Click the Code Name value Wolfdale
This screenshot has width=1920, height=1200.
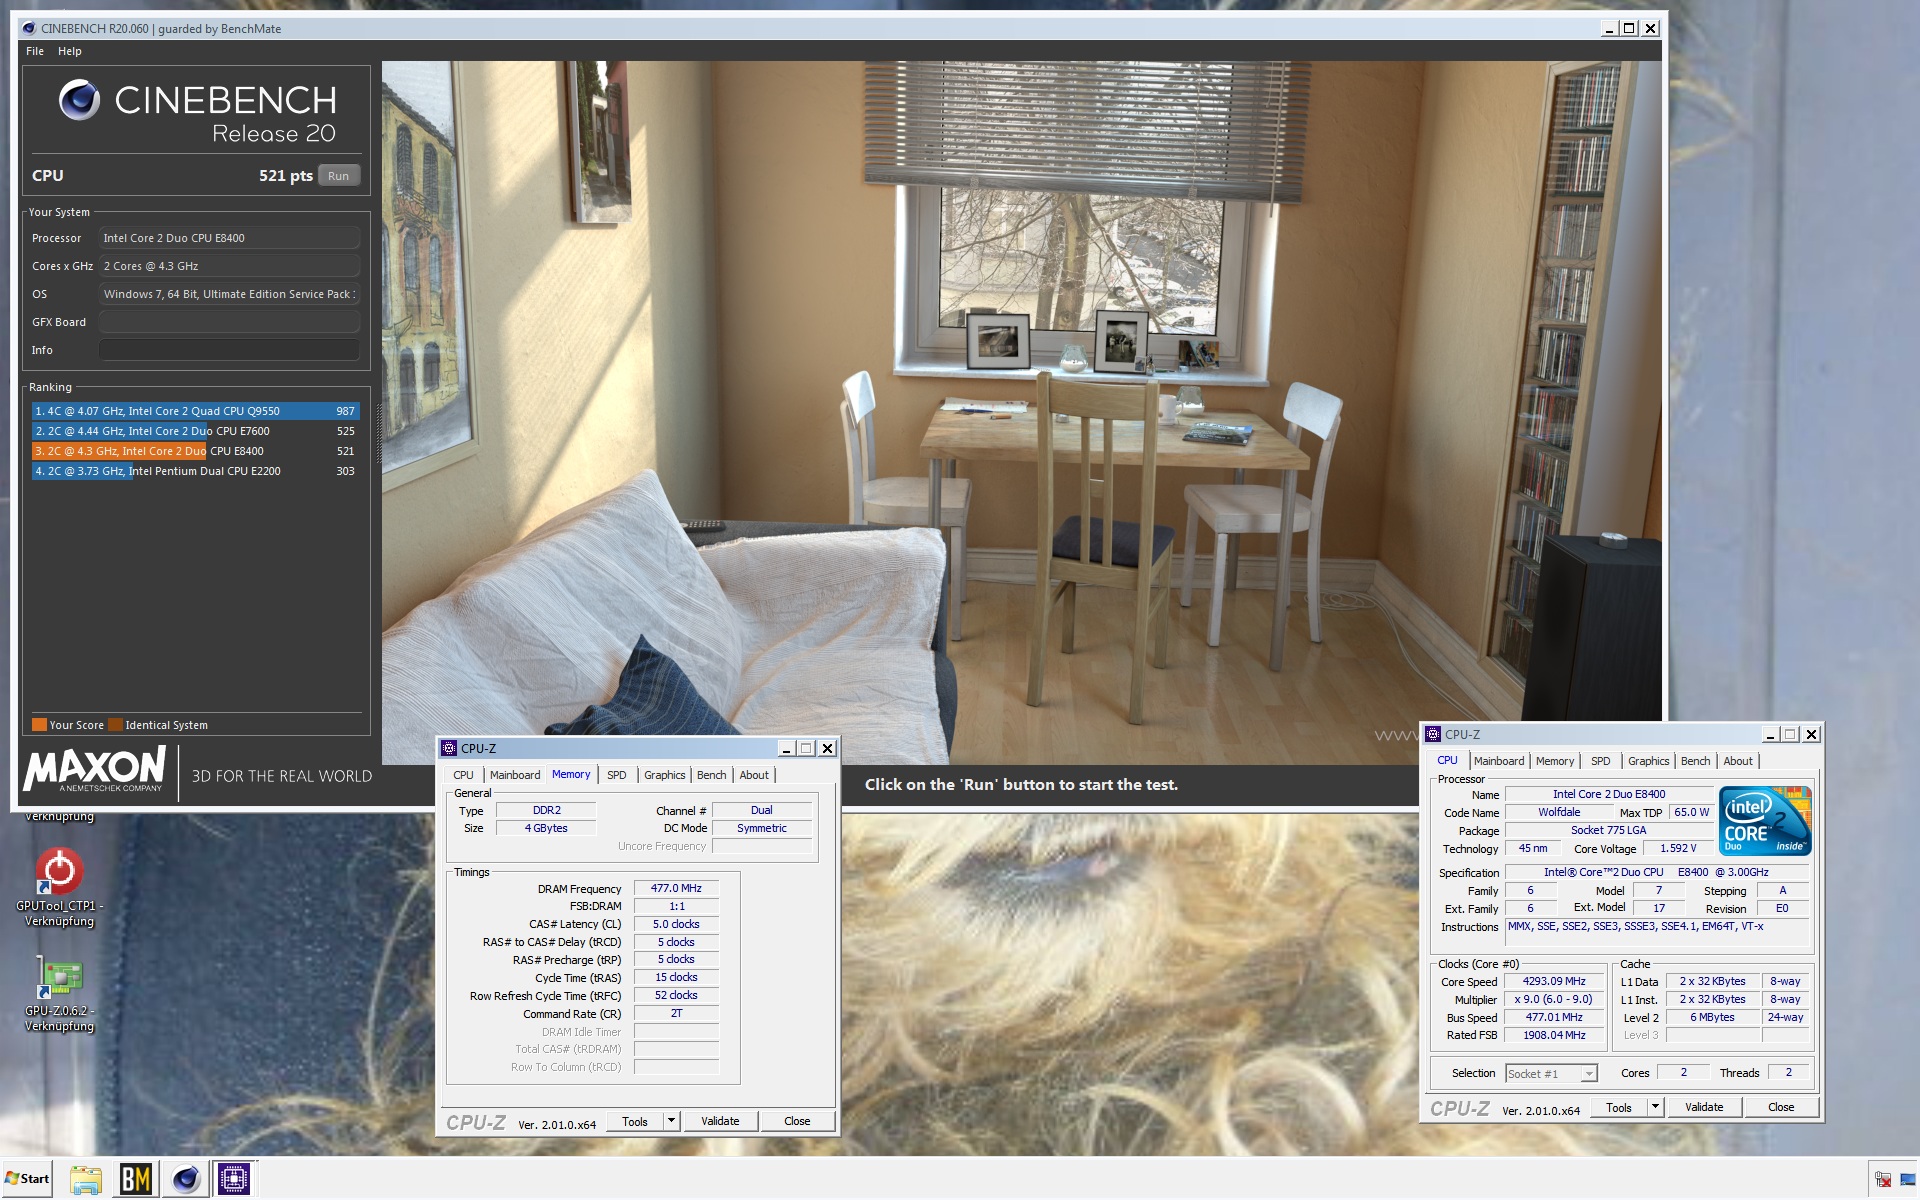point(1559,812)
